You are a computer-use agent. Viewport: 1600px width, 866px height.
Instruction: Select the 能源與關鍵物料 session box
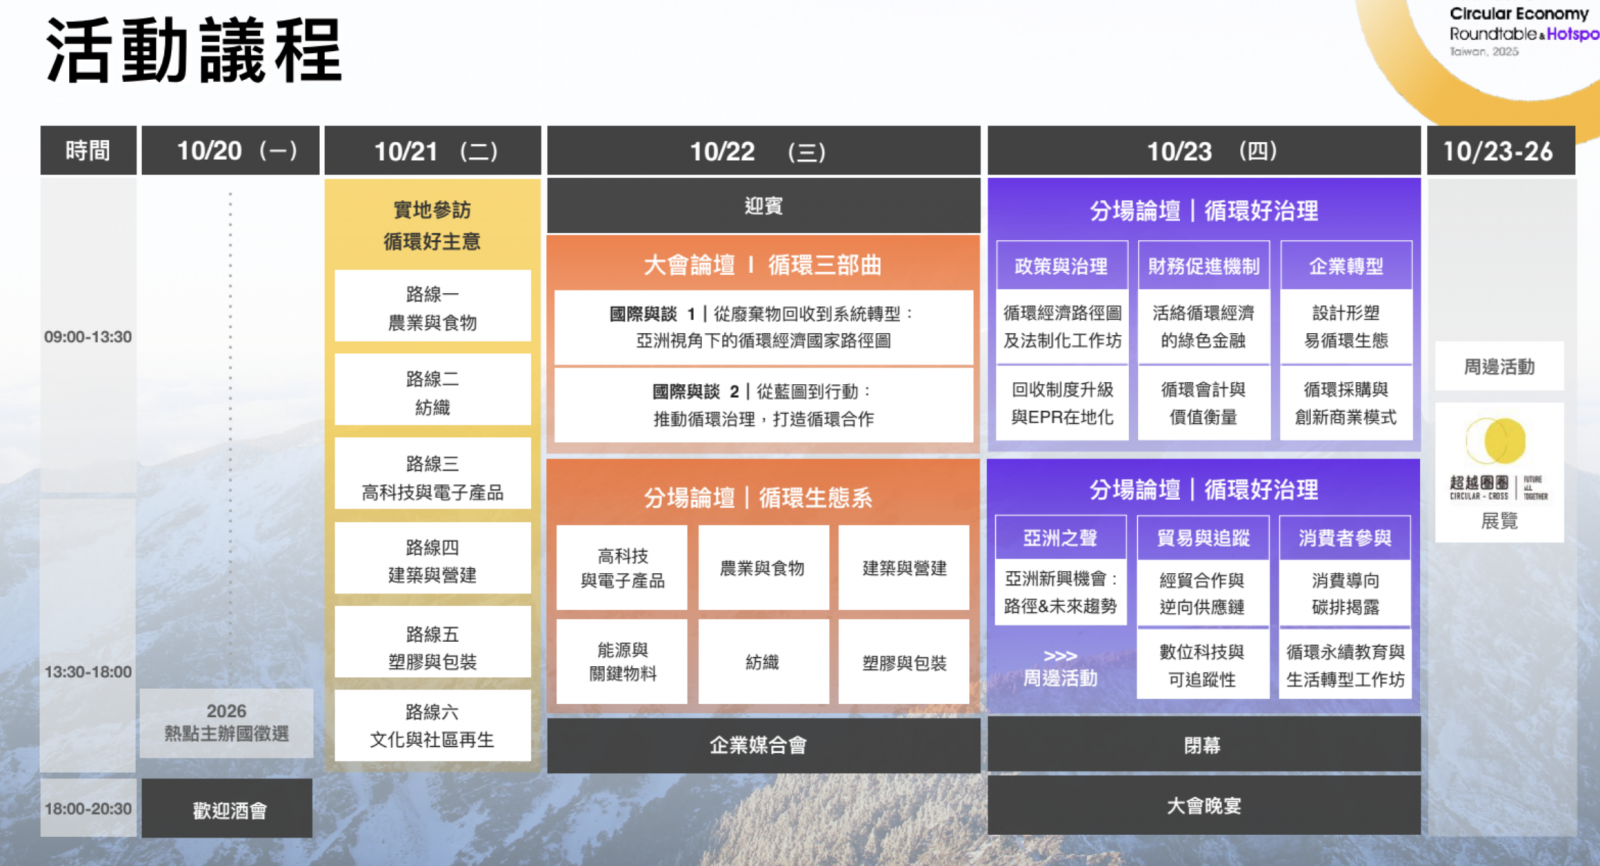coord(622,662)
